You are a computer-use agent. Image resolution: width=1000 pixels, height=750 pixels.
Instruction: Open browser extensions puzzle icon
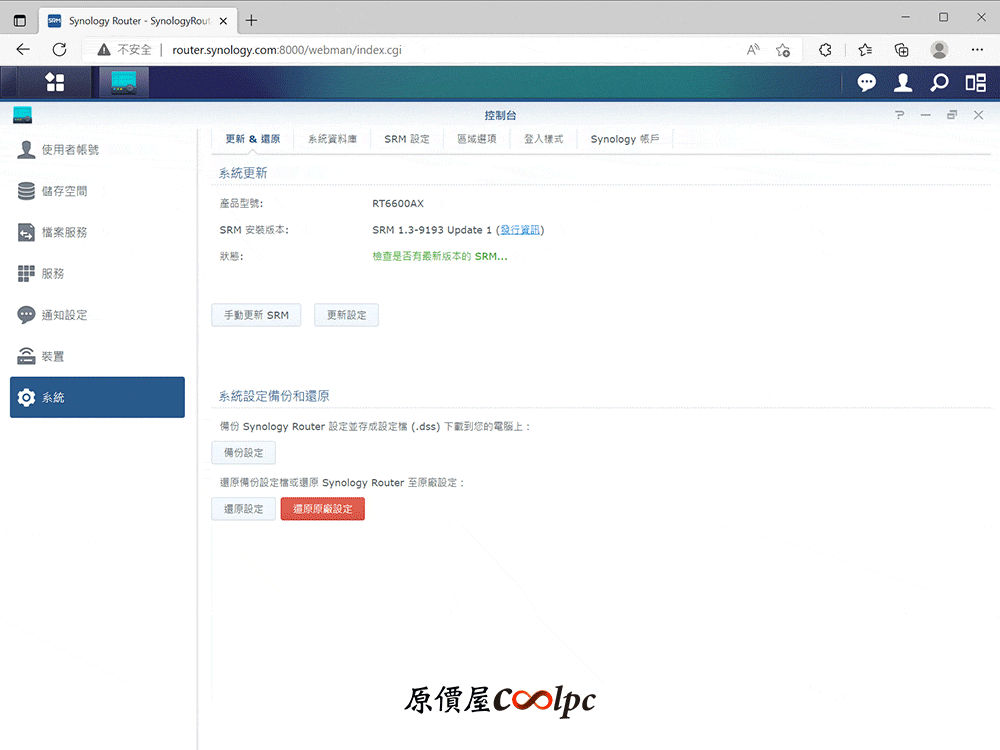825,50
